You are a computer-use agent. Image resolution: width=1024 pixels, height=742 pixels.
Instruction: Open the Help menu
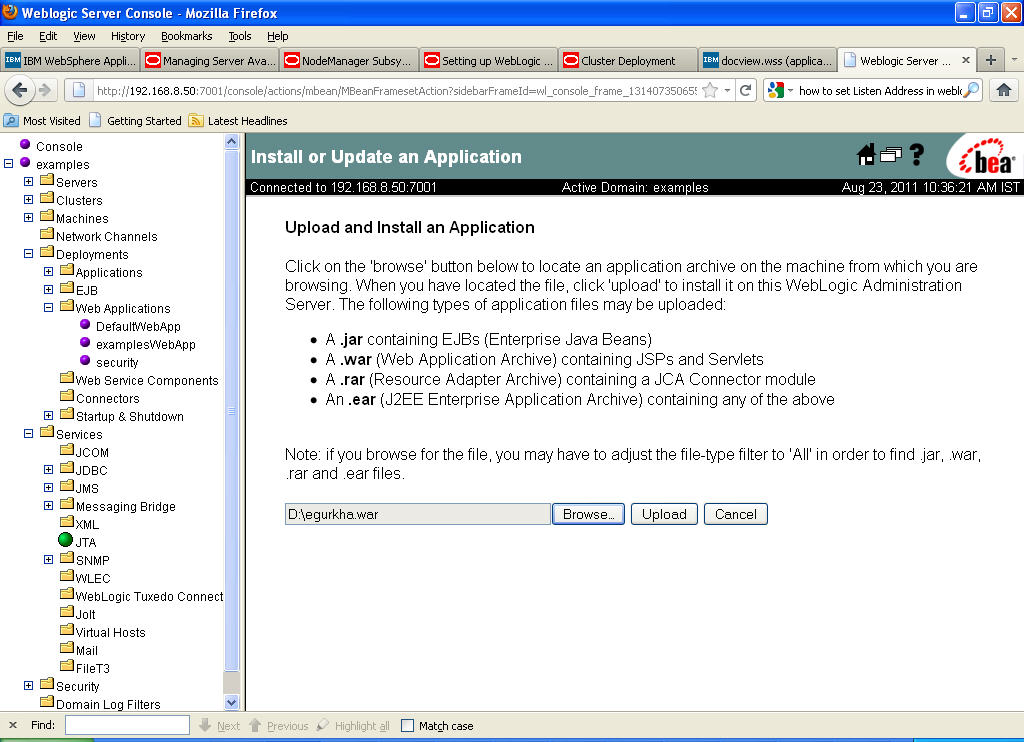click(x=278, y=36)
